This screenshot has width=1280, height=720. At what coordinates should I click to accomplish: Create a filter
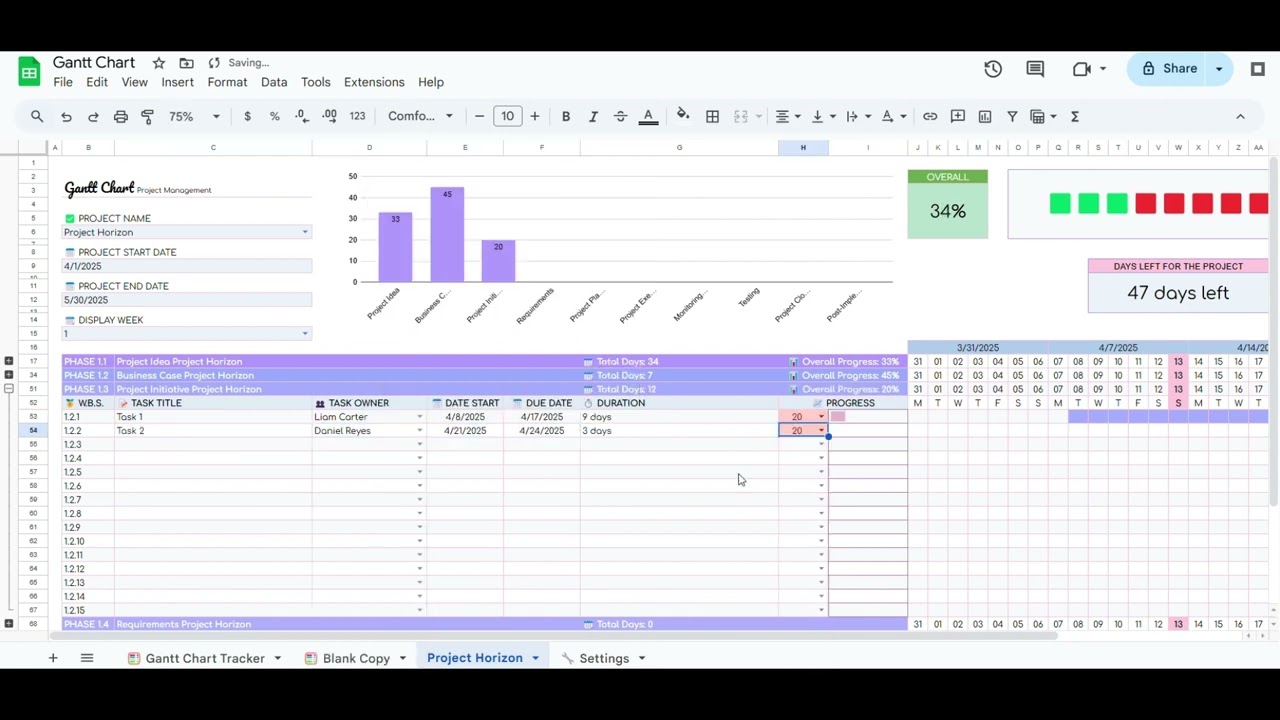[1012, 117]
